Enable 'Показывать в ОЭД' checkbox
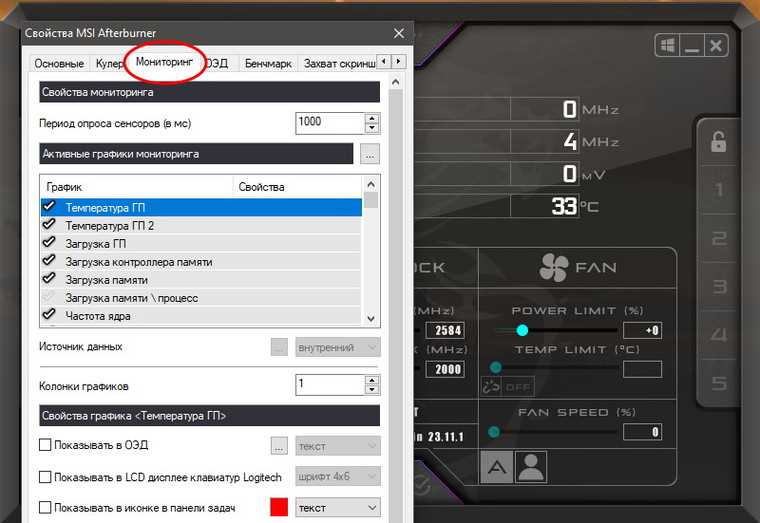 coord(45,445)
